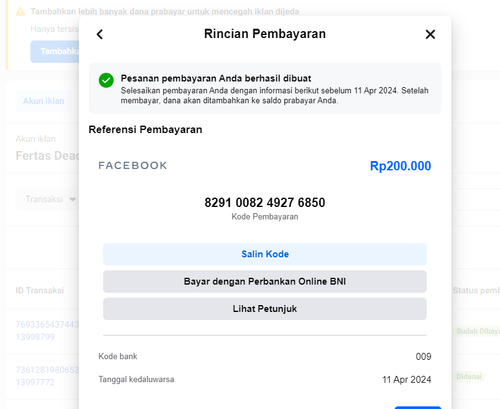The width and height of the screenshot is (500, 409).
Task: Click the Sudah Dibayar status badge
Action: (x=477, y=331)
